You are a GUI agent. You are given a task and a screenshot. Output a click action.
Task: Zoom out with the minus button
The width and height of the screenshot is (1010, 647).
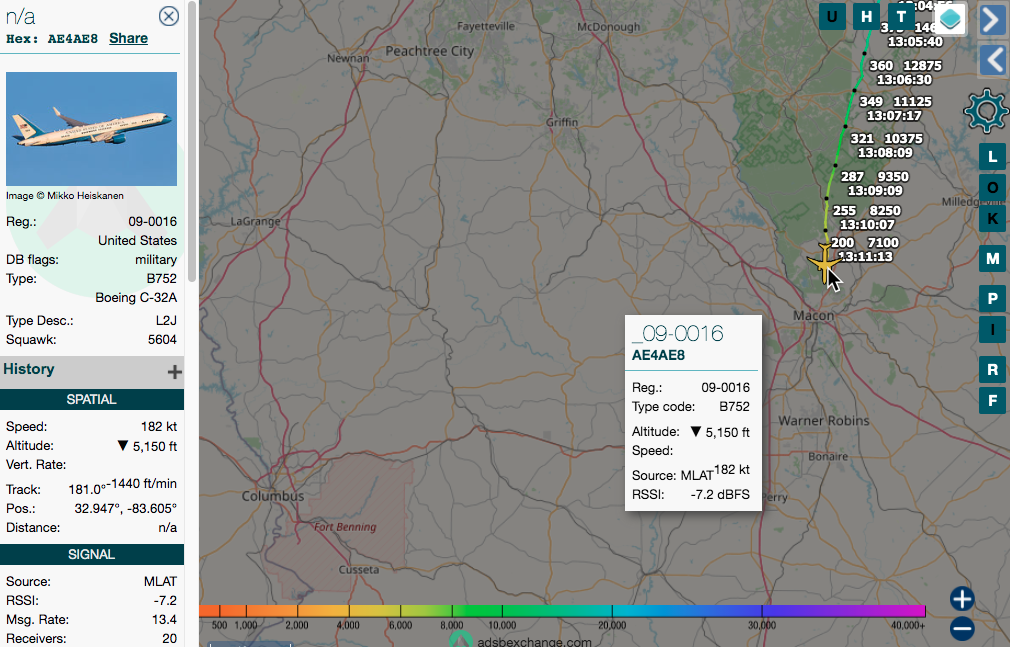click(x=962, y=628)
